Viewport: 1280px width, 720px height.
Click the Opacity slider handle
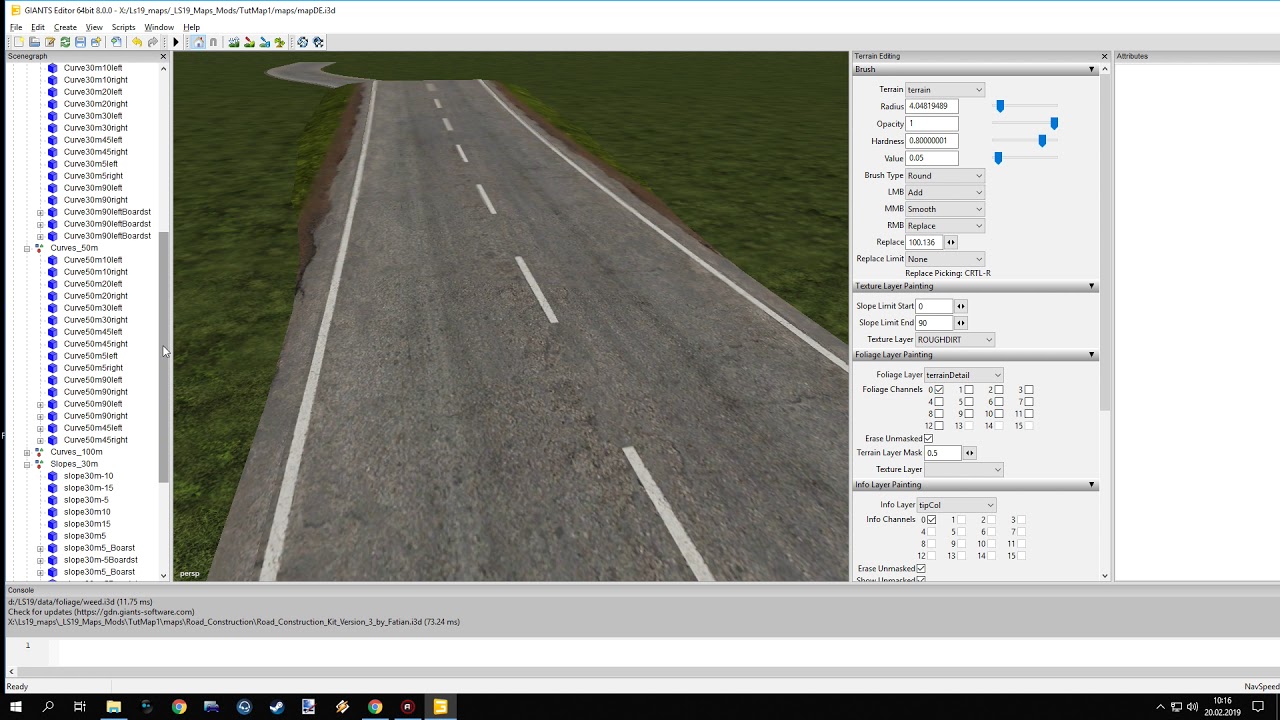tap(1054, 123)
